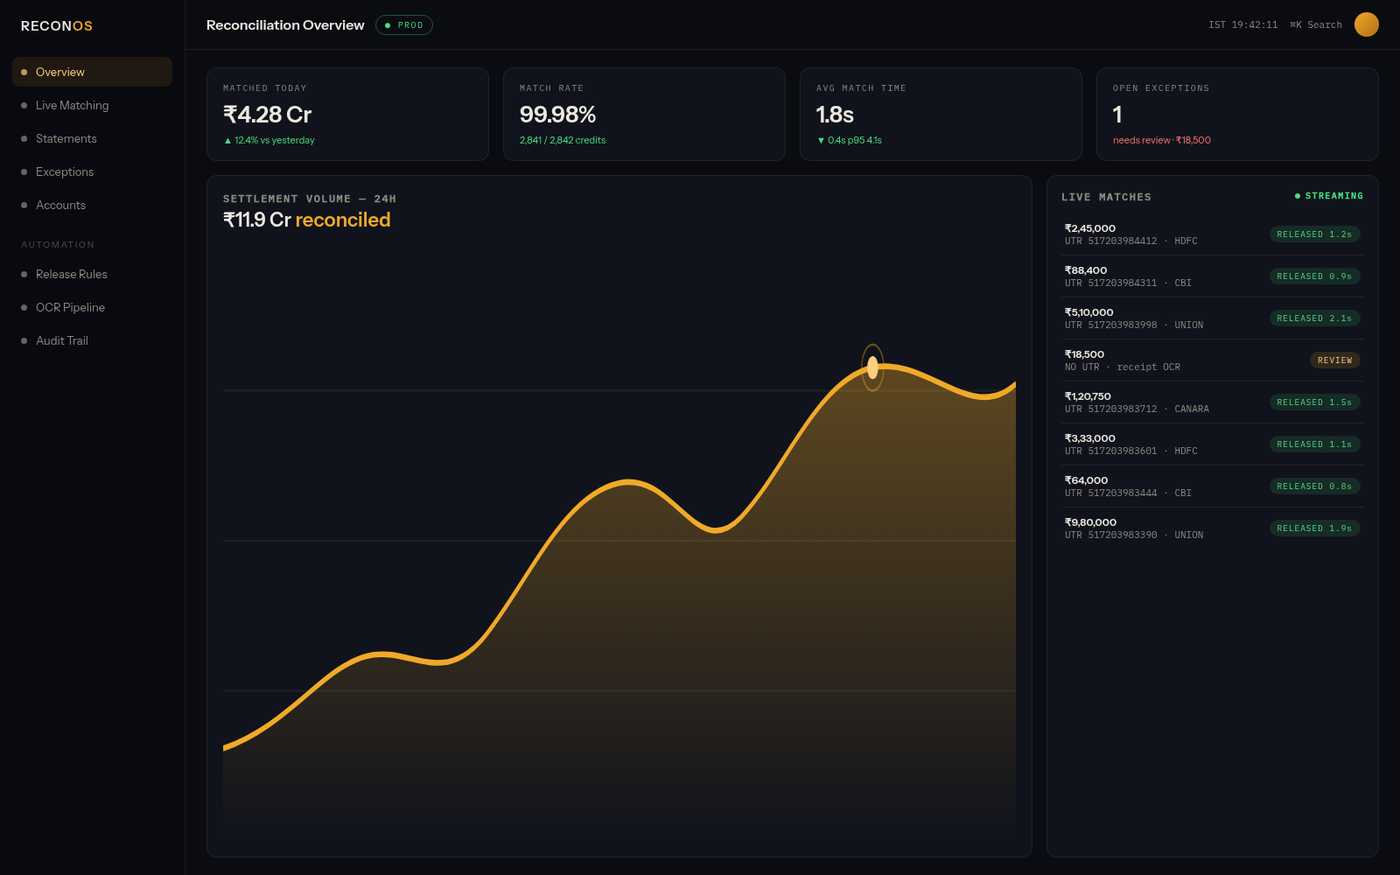Select the ₹5,10,000 UNION match row
Screen dimensions: 1400x875
coord(1212,318)
